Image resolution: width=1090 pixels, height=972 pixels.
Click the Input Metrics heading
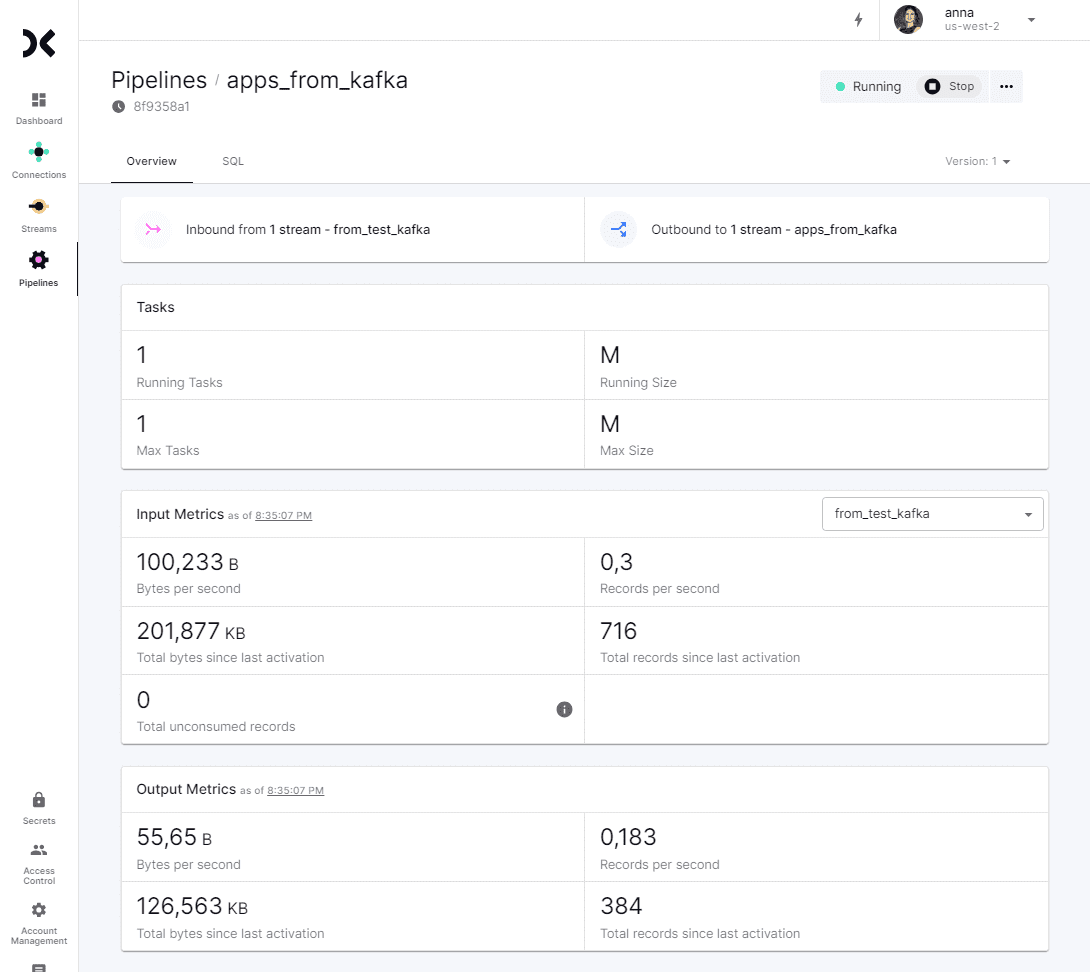180,514
